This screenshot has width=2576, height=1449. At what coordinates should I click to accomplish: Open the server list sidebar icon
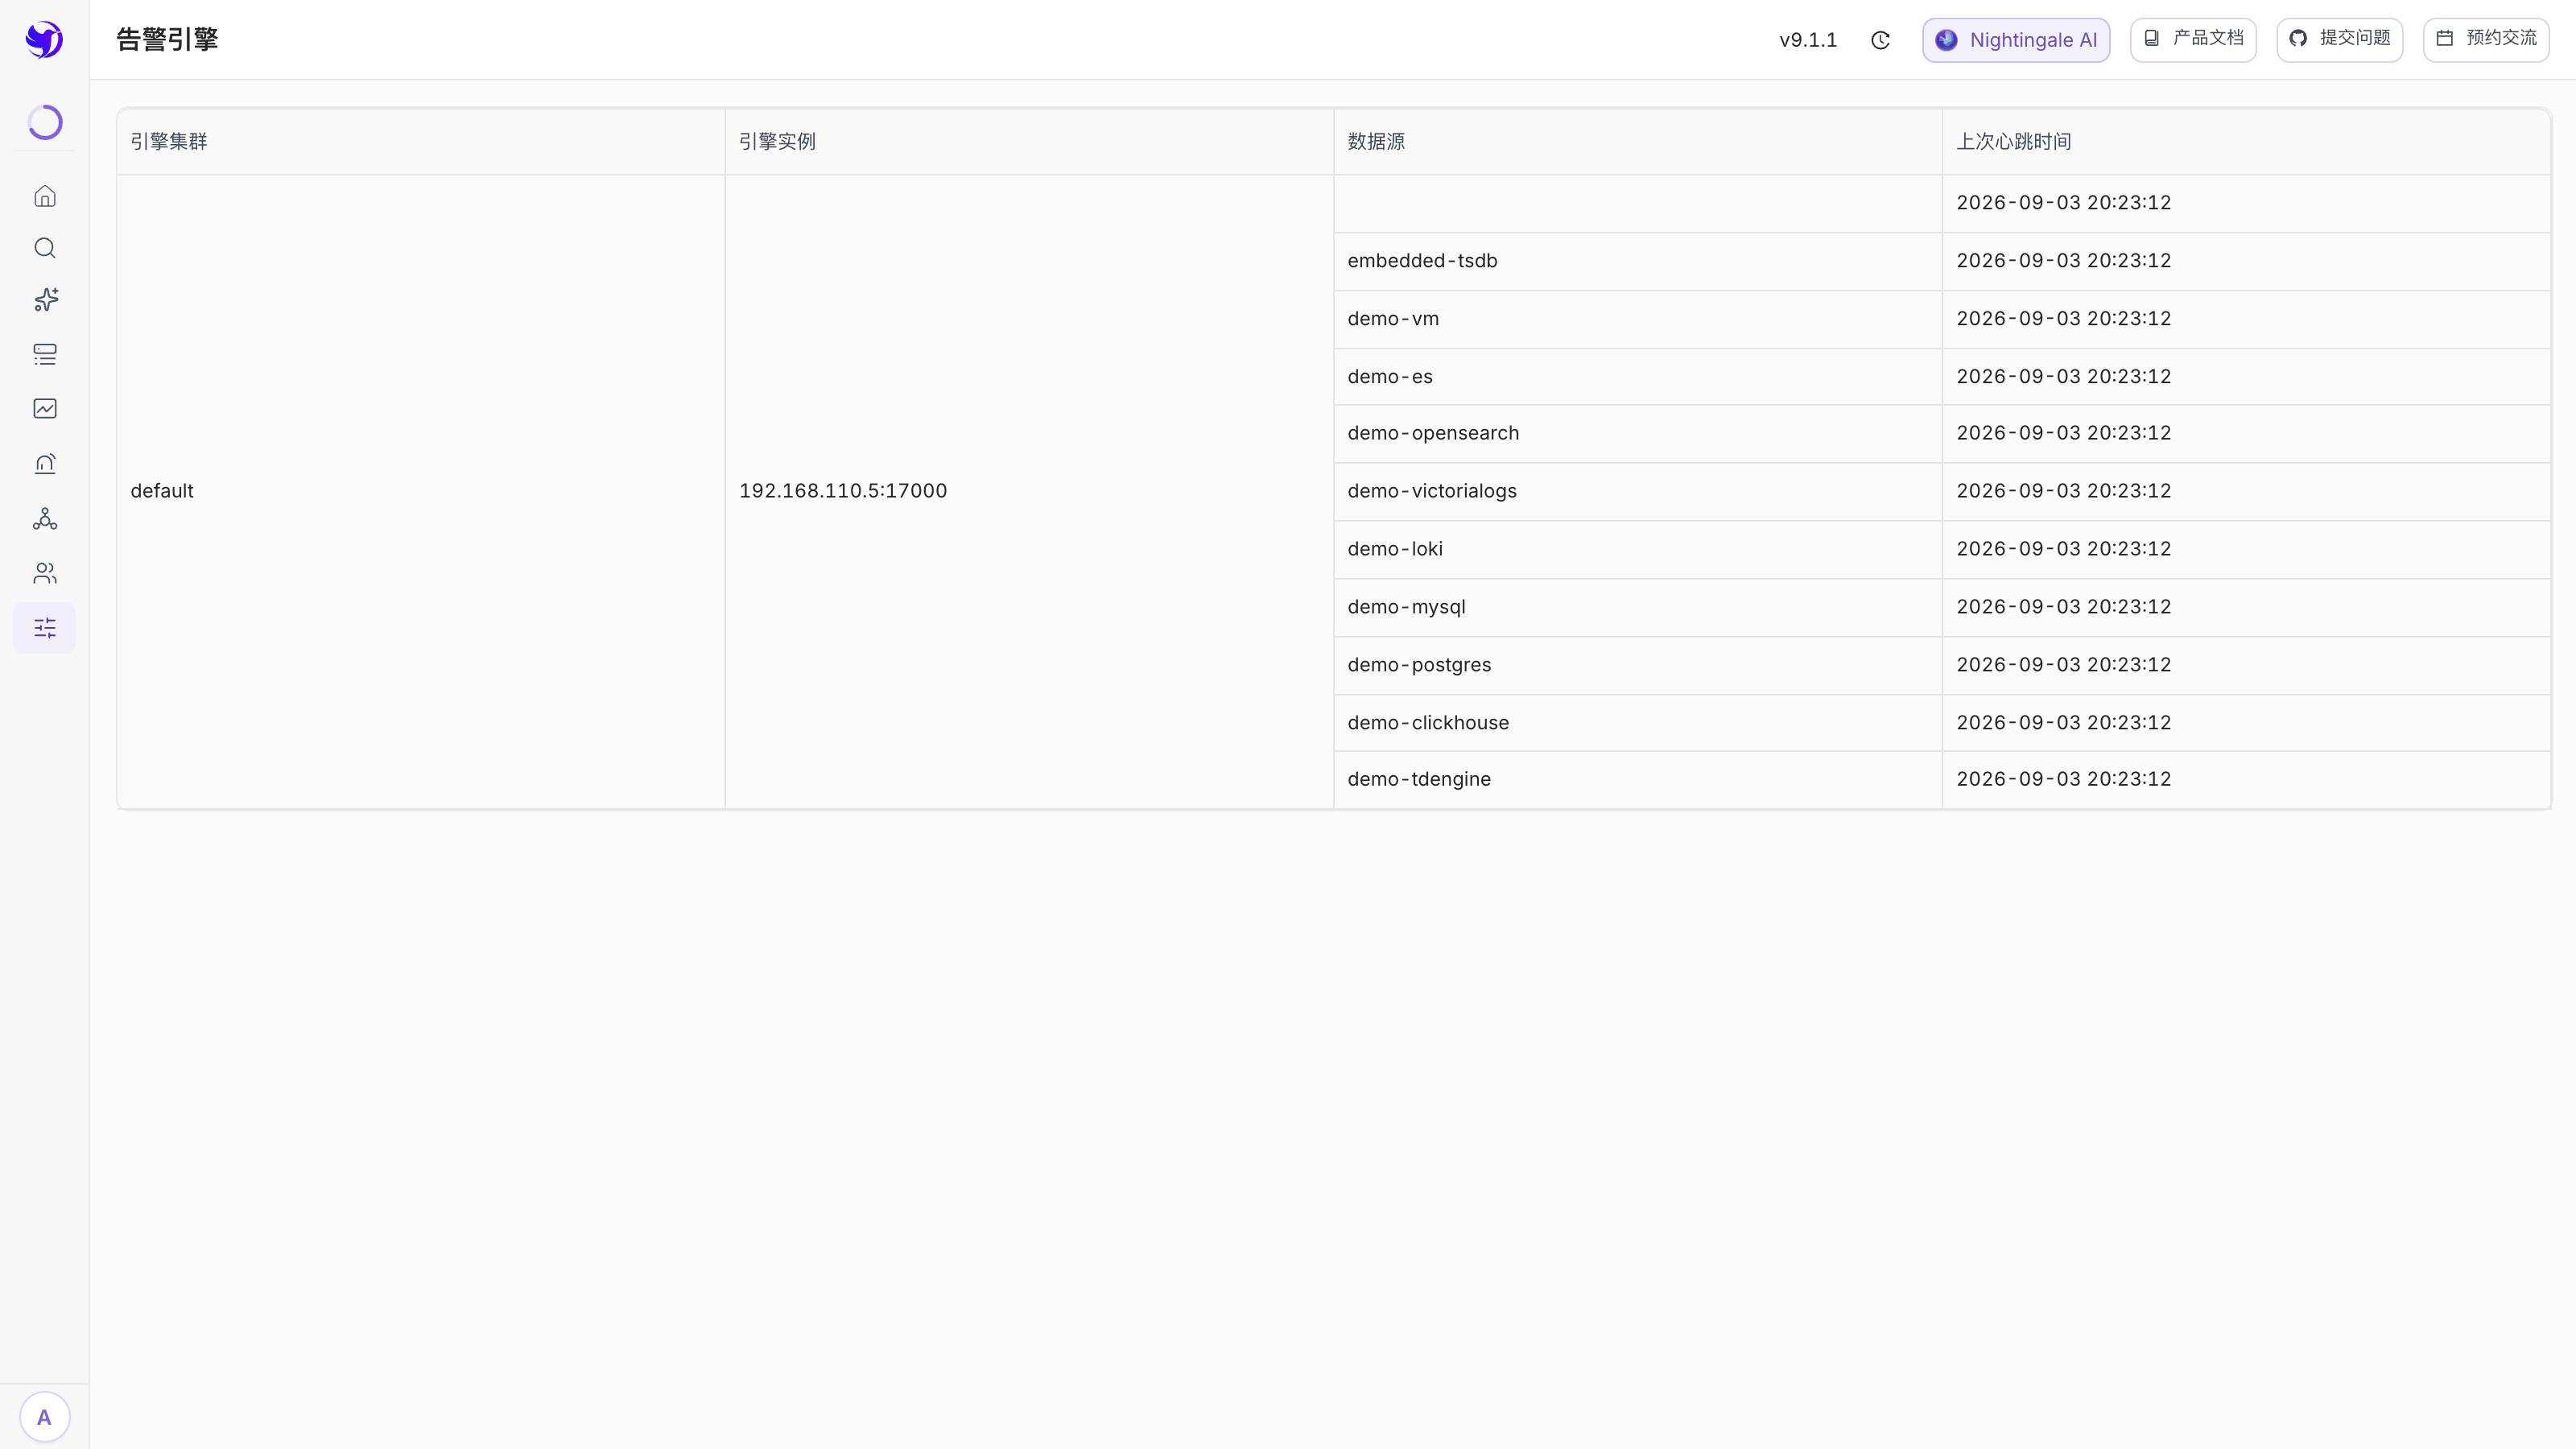pos(45,354)
